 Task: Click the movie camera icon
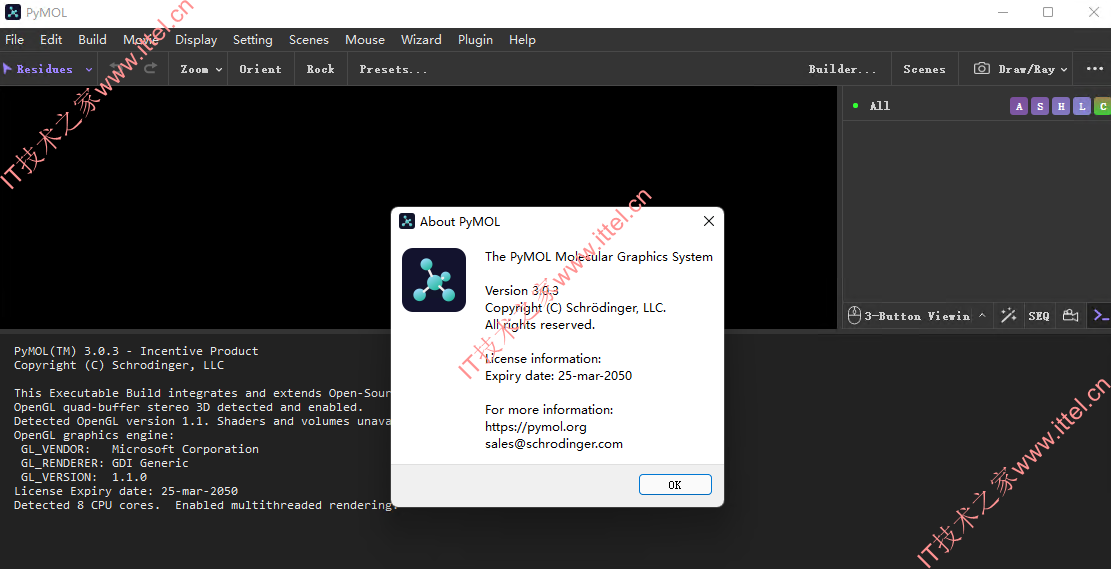pos(1070,315)
